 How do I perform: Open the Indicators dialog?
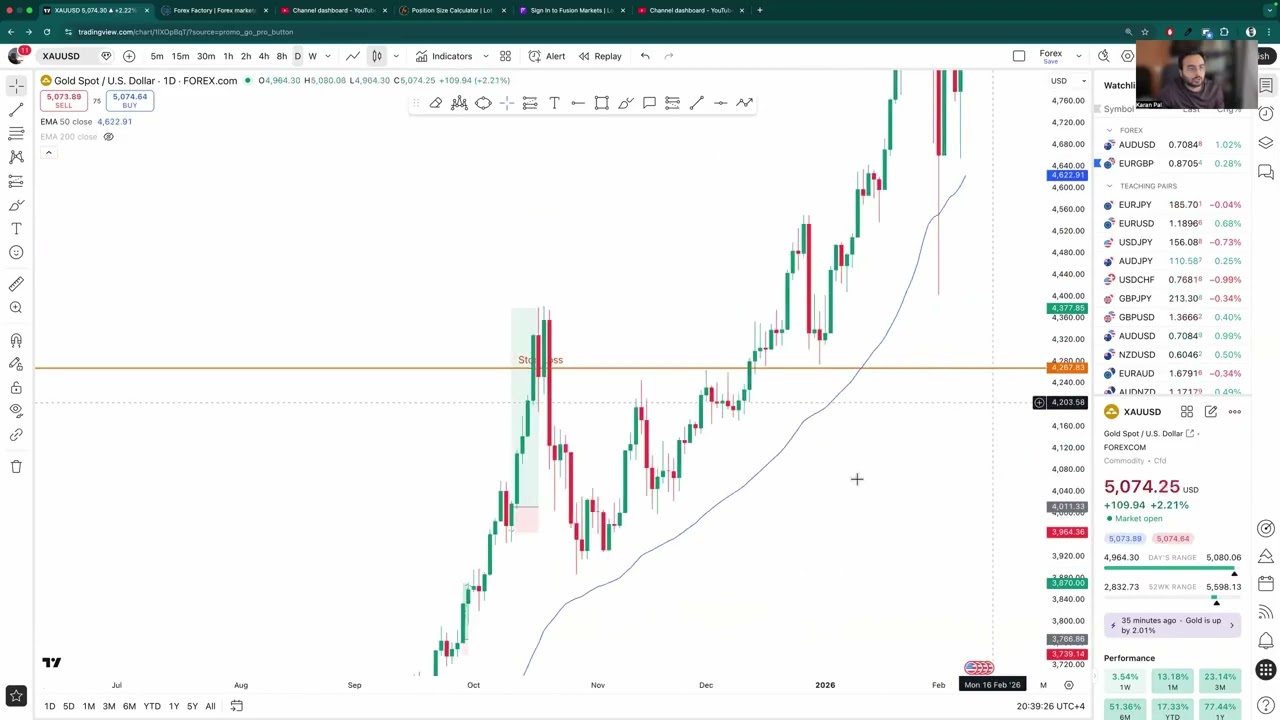(444, 56)
